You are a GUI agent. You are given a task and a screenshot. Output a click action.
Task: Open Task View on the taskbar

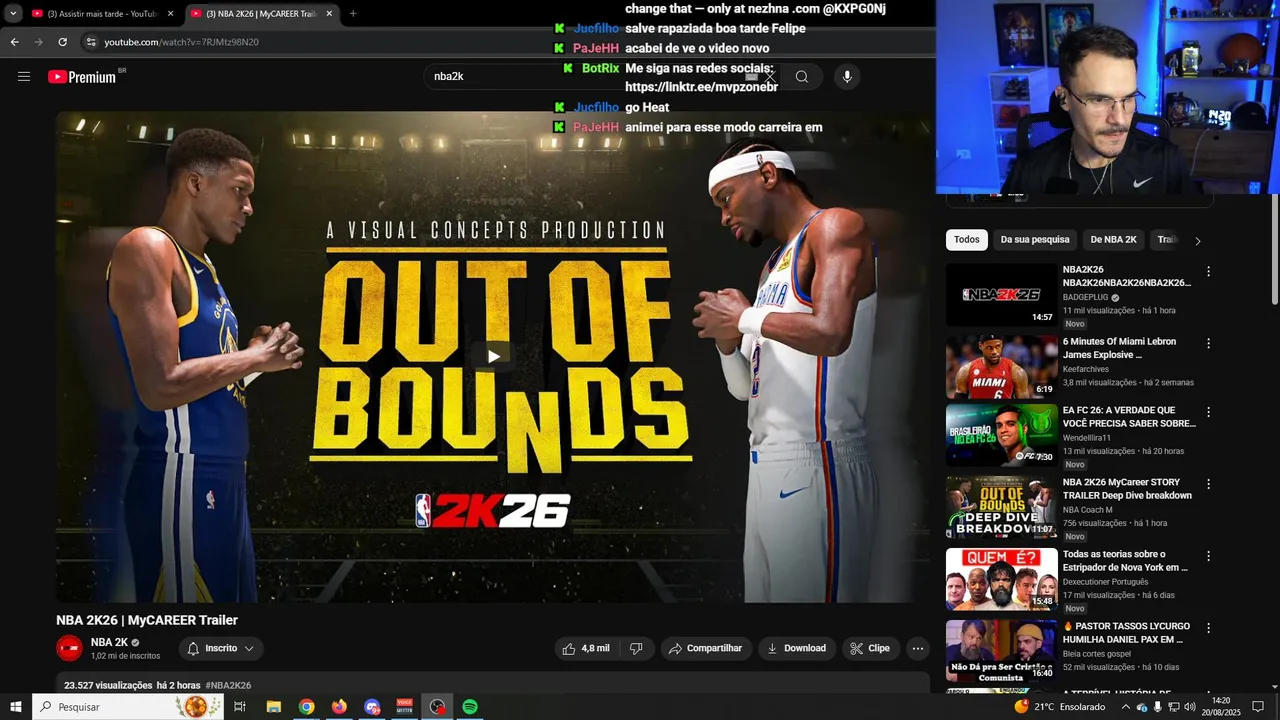[240, 707]
